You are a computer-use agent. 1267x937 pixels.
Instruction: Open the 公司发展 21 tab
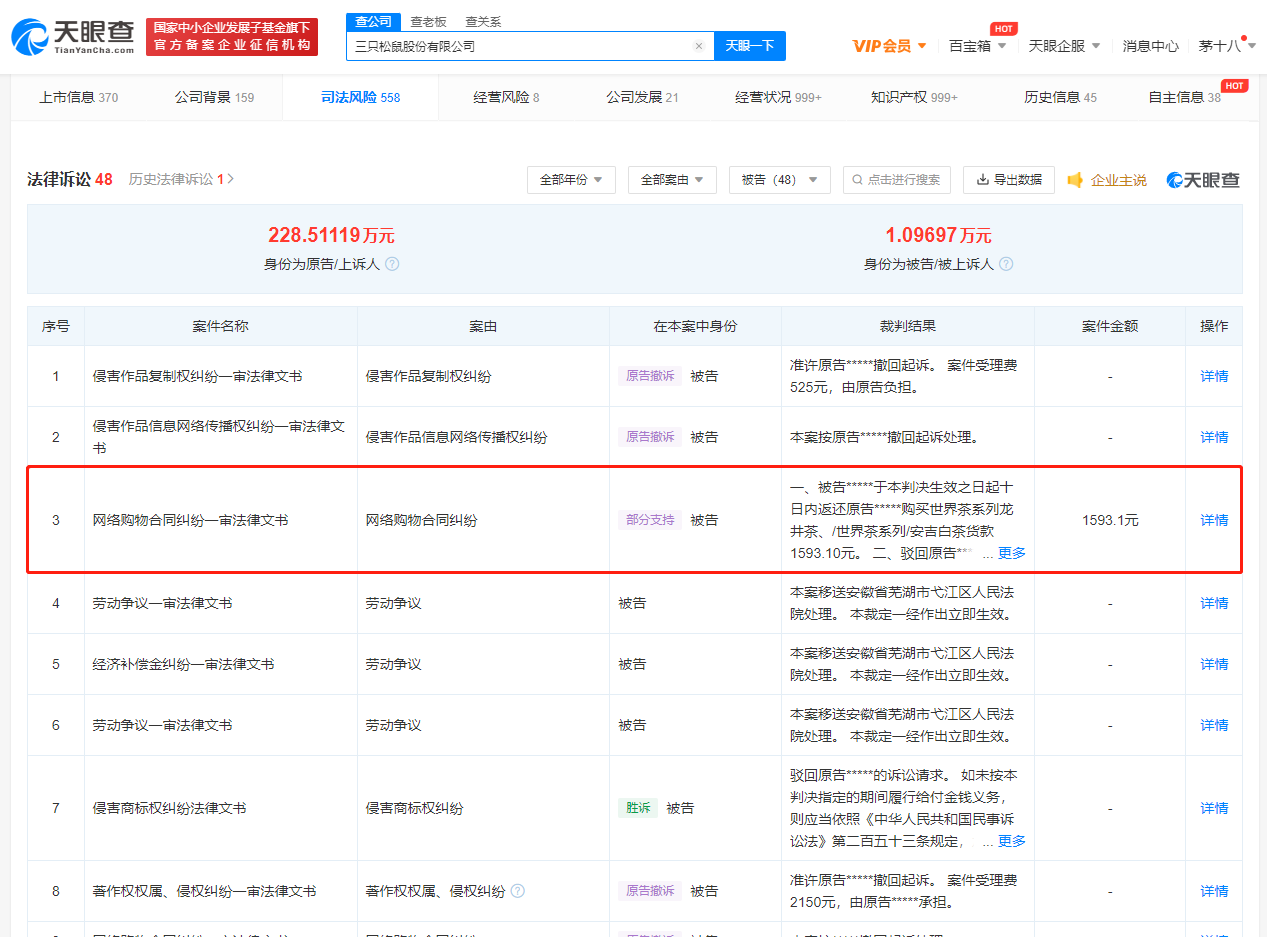point(642,97)
